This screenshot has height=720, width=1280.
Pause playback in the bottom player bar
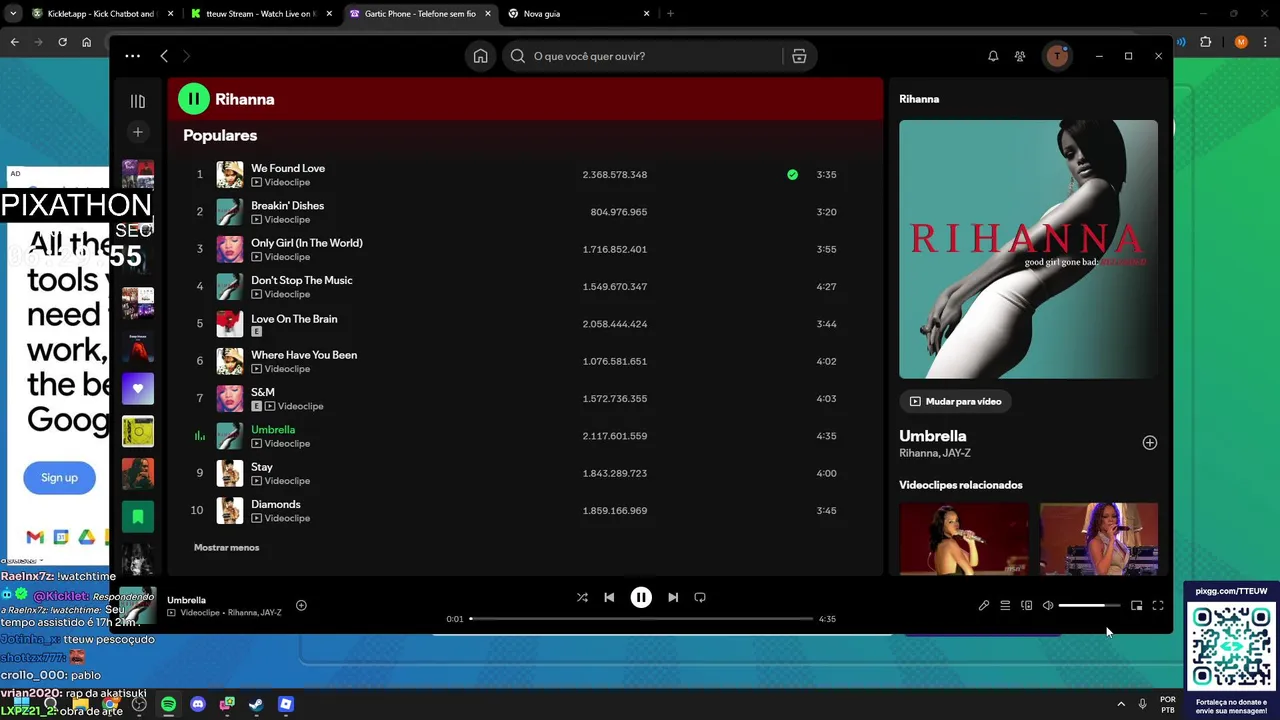(641, 597)
